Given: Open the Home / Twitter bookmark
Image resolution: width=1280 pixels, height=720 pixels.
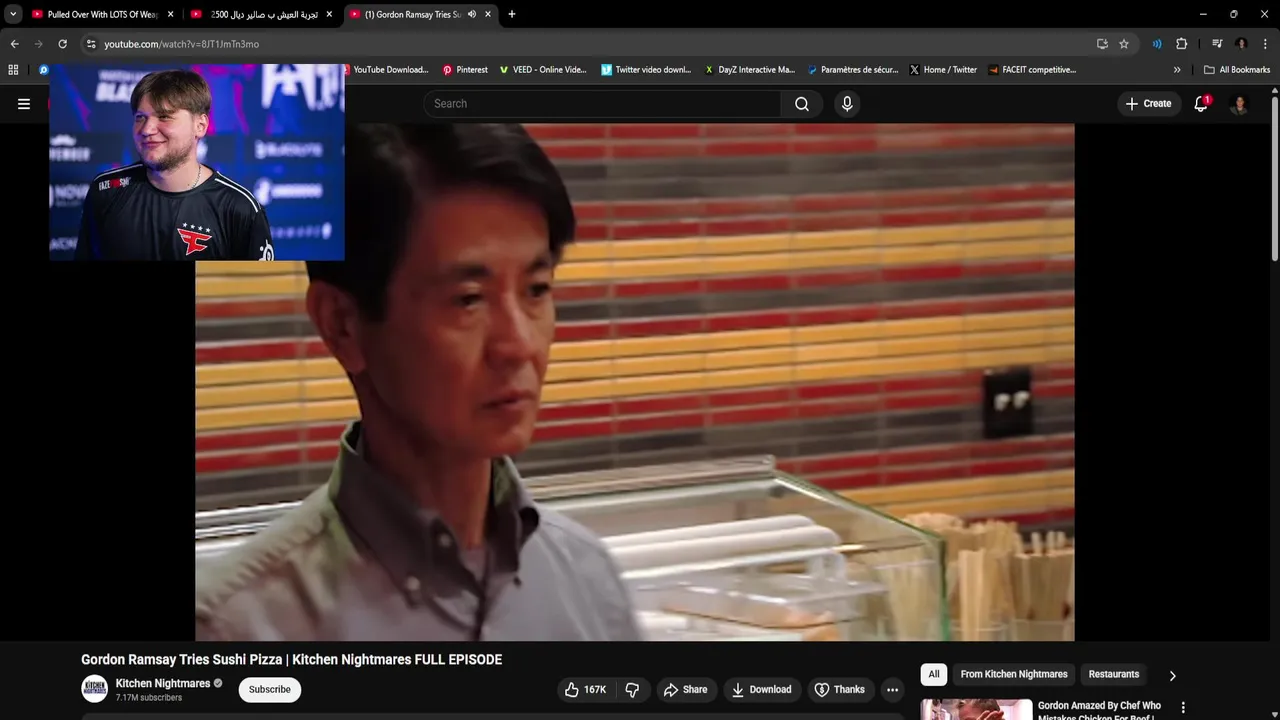Looking at the screenshot, I should pos(943,70).
